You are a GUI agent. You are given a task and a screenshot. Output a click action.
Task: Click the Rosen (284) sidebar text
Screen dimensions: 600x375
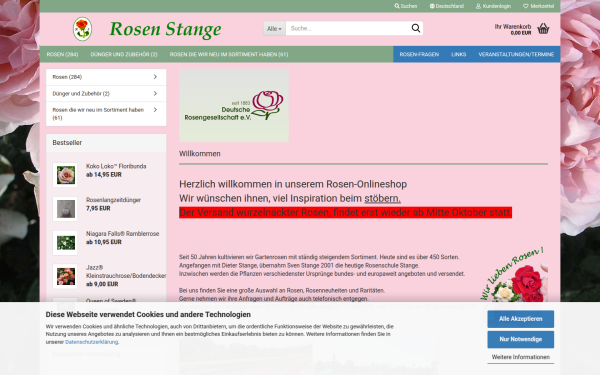click(x=67, y=77)
